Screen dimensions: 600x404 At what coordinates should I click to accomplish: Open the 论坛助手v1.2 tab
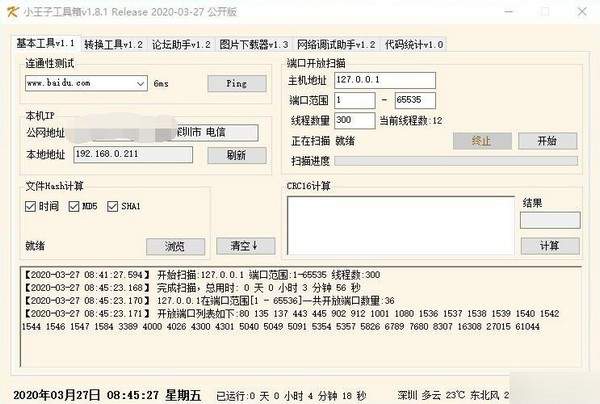point(181,45)
